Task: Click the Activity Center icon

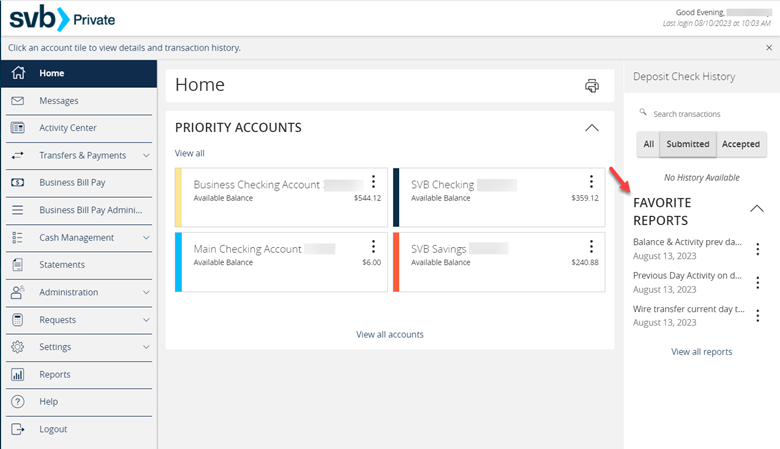Action: (17, 128)
